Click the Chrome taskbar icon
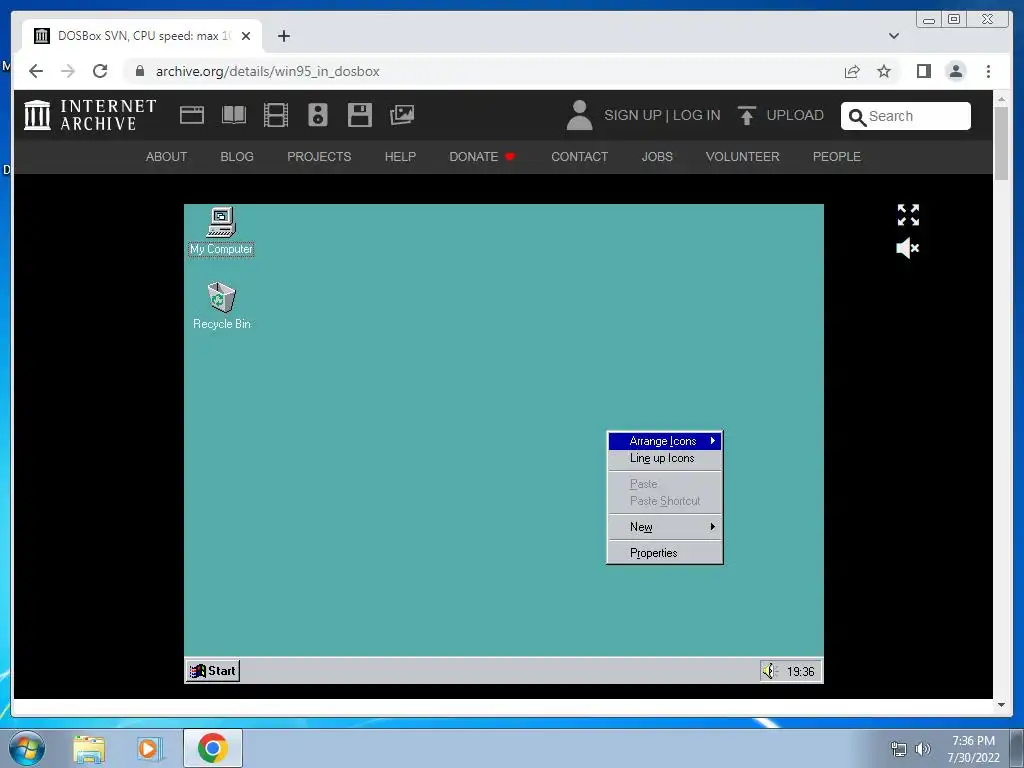 212,748
